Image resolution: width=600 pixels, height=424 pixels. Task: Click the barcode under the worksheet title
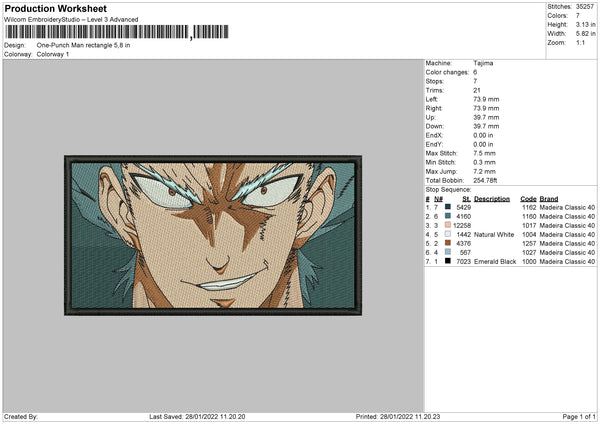point(115,33)
